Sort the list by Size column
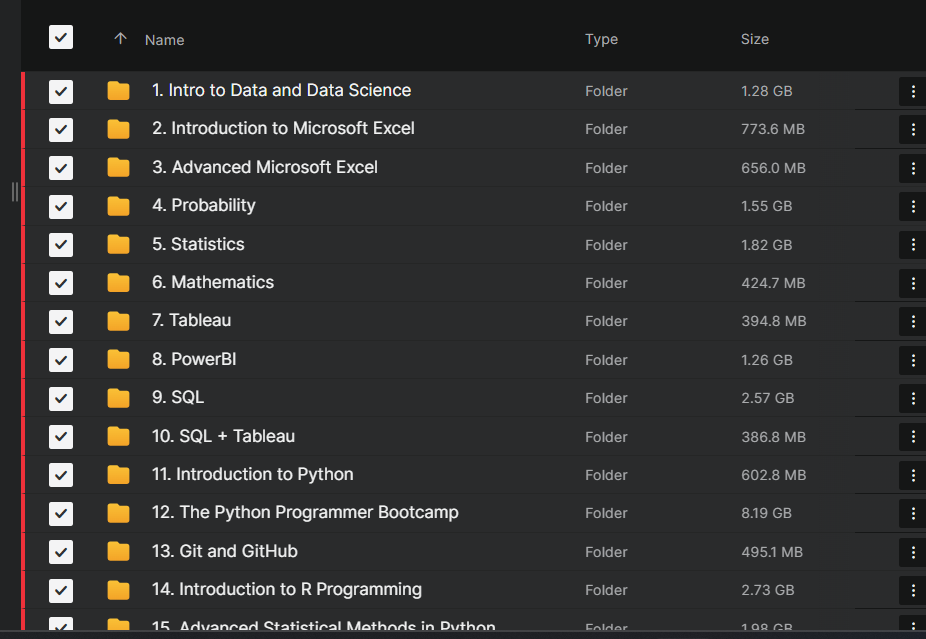The width and height of the screenshot is (926, 639). 754,39
